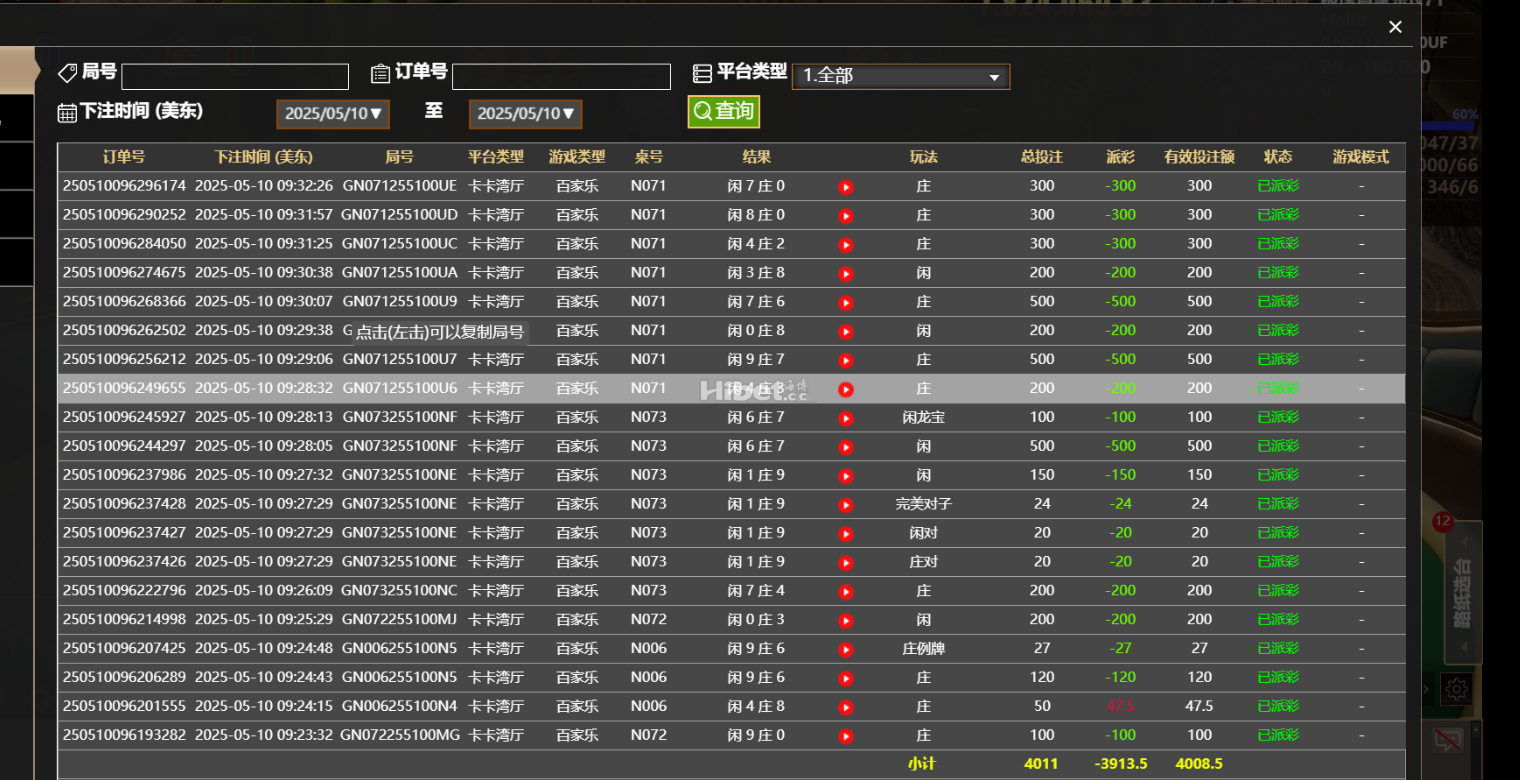
Task: Click the muted chat bubble icon
Action: pos(1448,741)
